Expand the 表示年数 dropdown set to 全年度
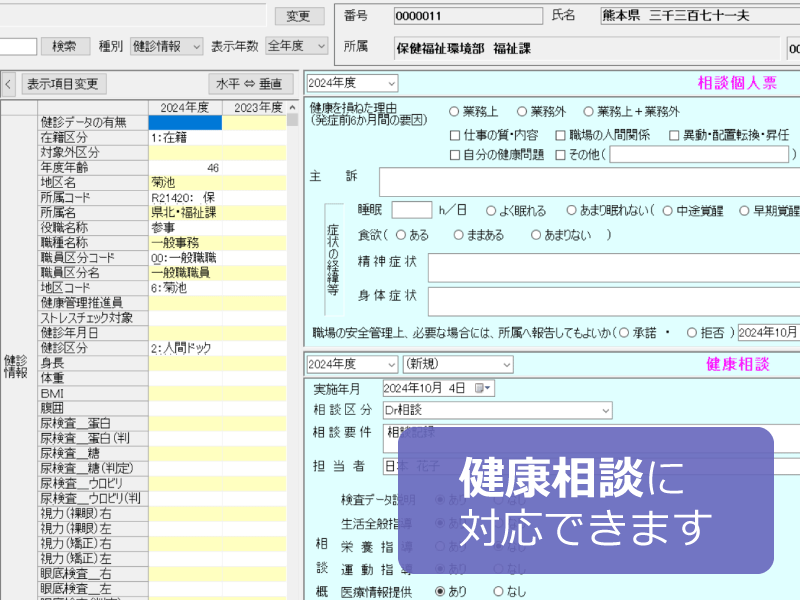This screenshot has height=600, width=800. pyautogui.click(x=296, y=46)
